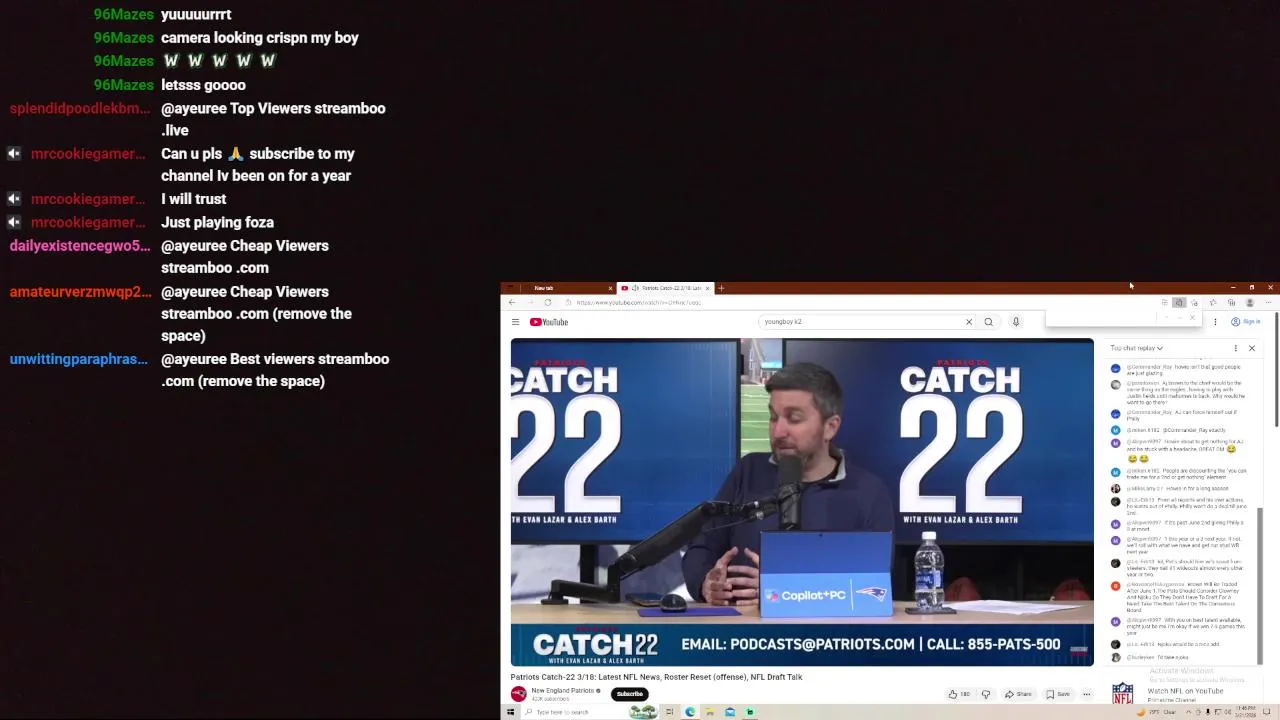Open the chat replay options menu
The image size is (1280, 720).
point(1235,348)
